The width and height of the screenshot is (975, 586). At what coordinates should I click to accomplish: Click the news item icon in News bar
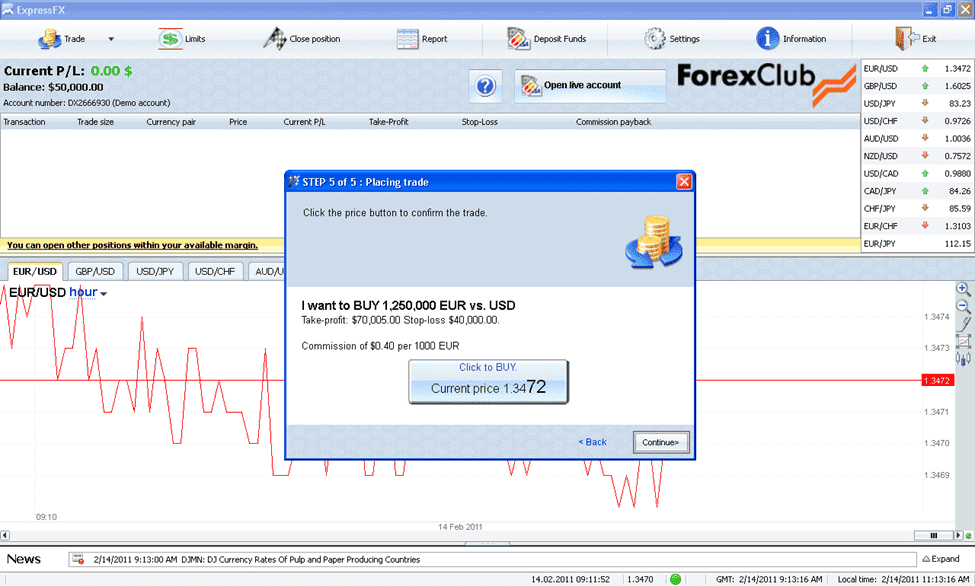pyautogui.click(x=78, y=559)
